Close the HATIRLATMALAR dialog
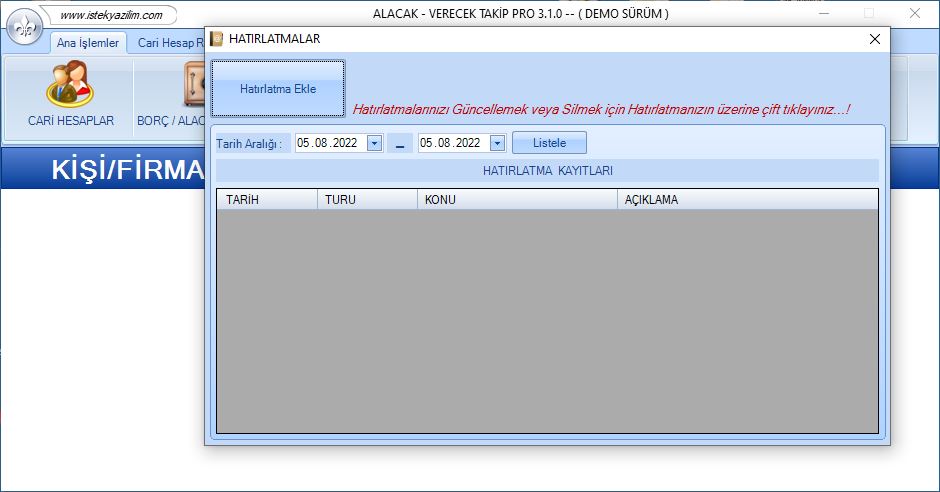The width and height of the screenshot is (940, 492). tap(875, 39)
